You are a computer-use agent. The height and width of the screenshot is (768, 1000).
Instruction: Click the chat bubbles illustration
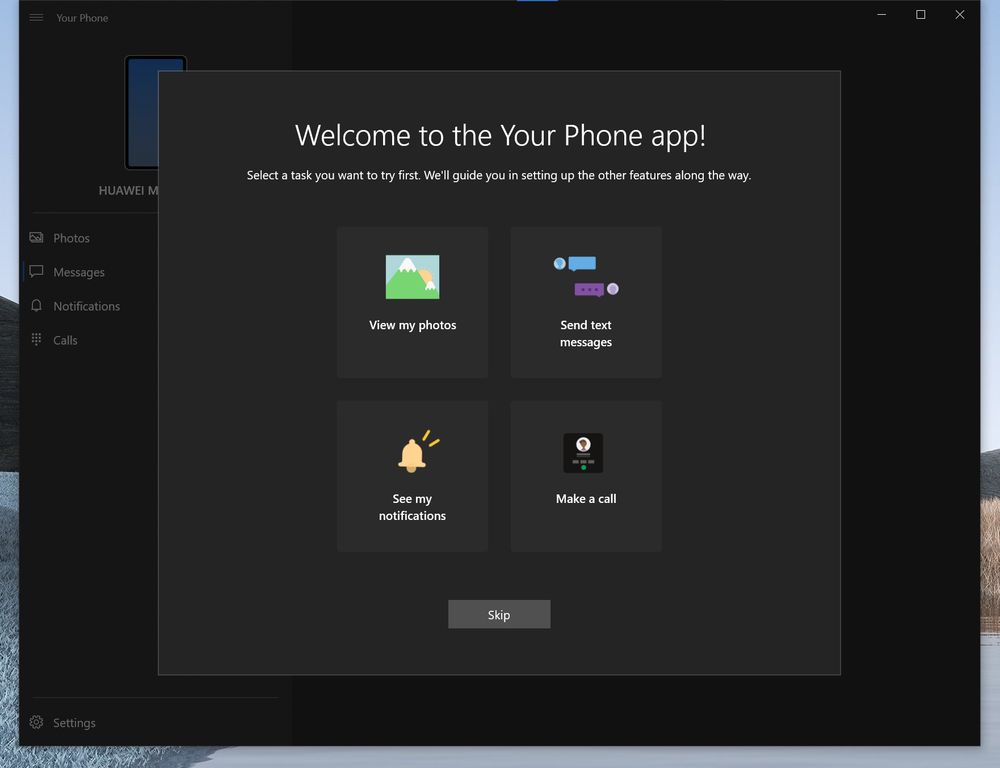pyautogui.click(x=586, y=277)
